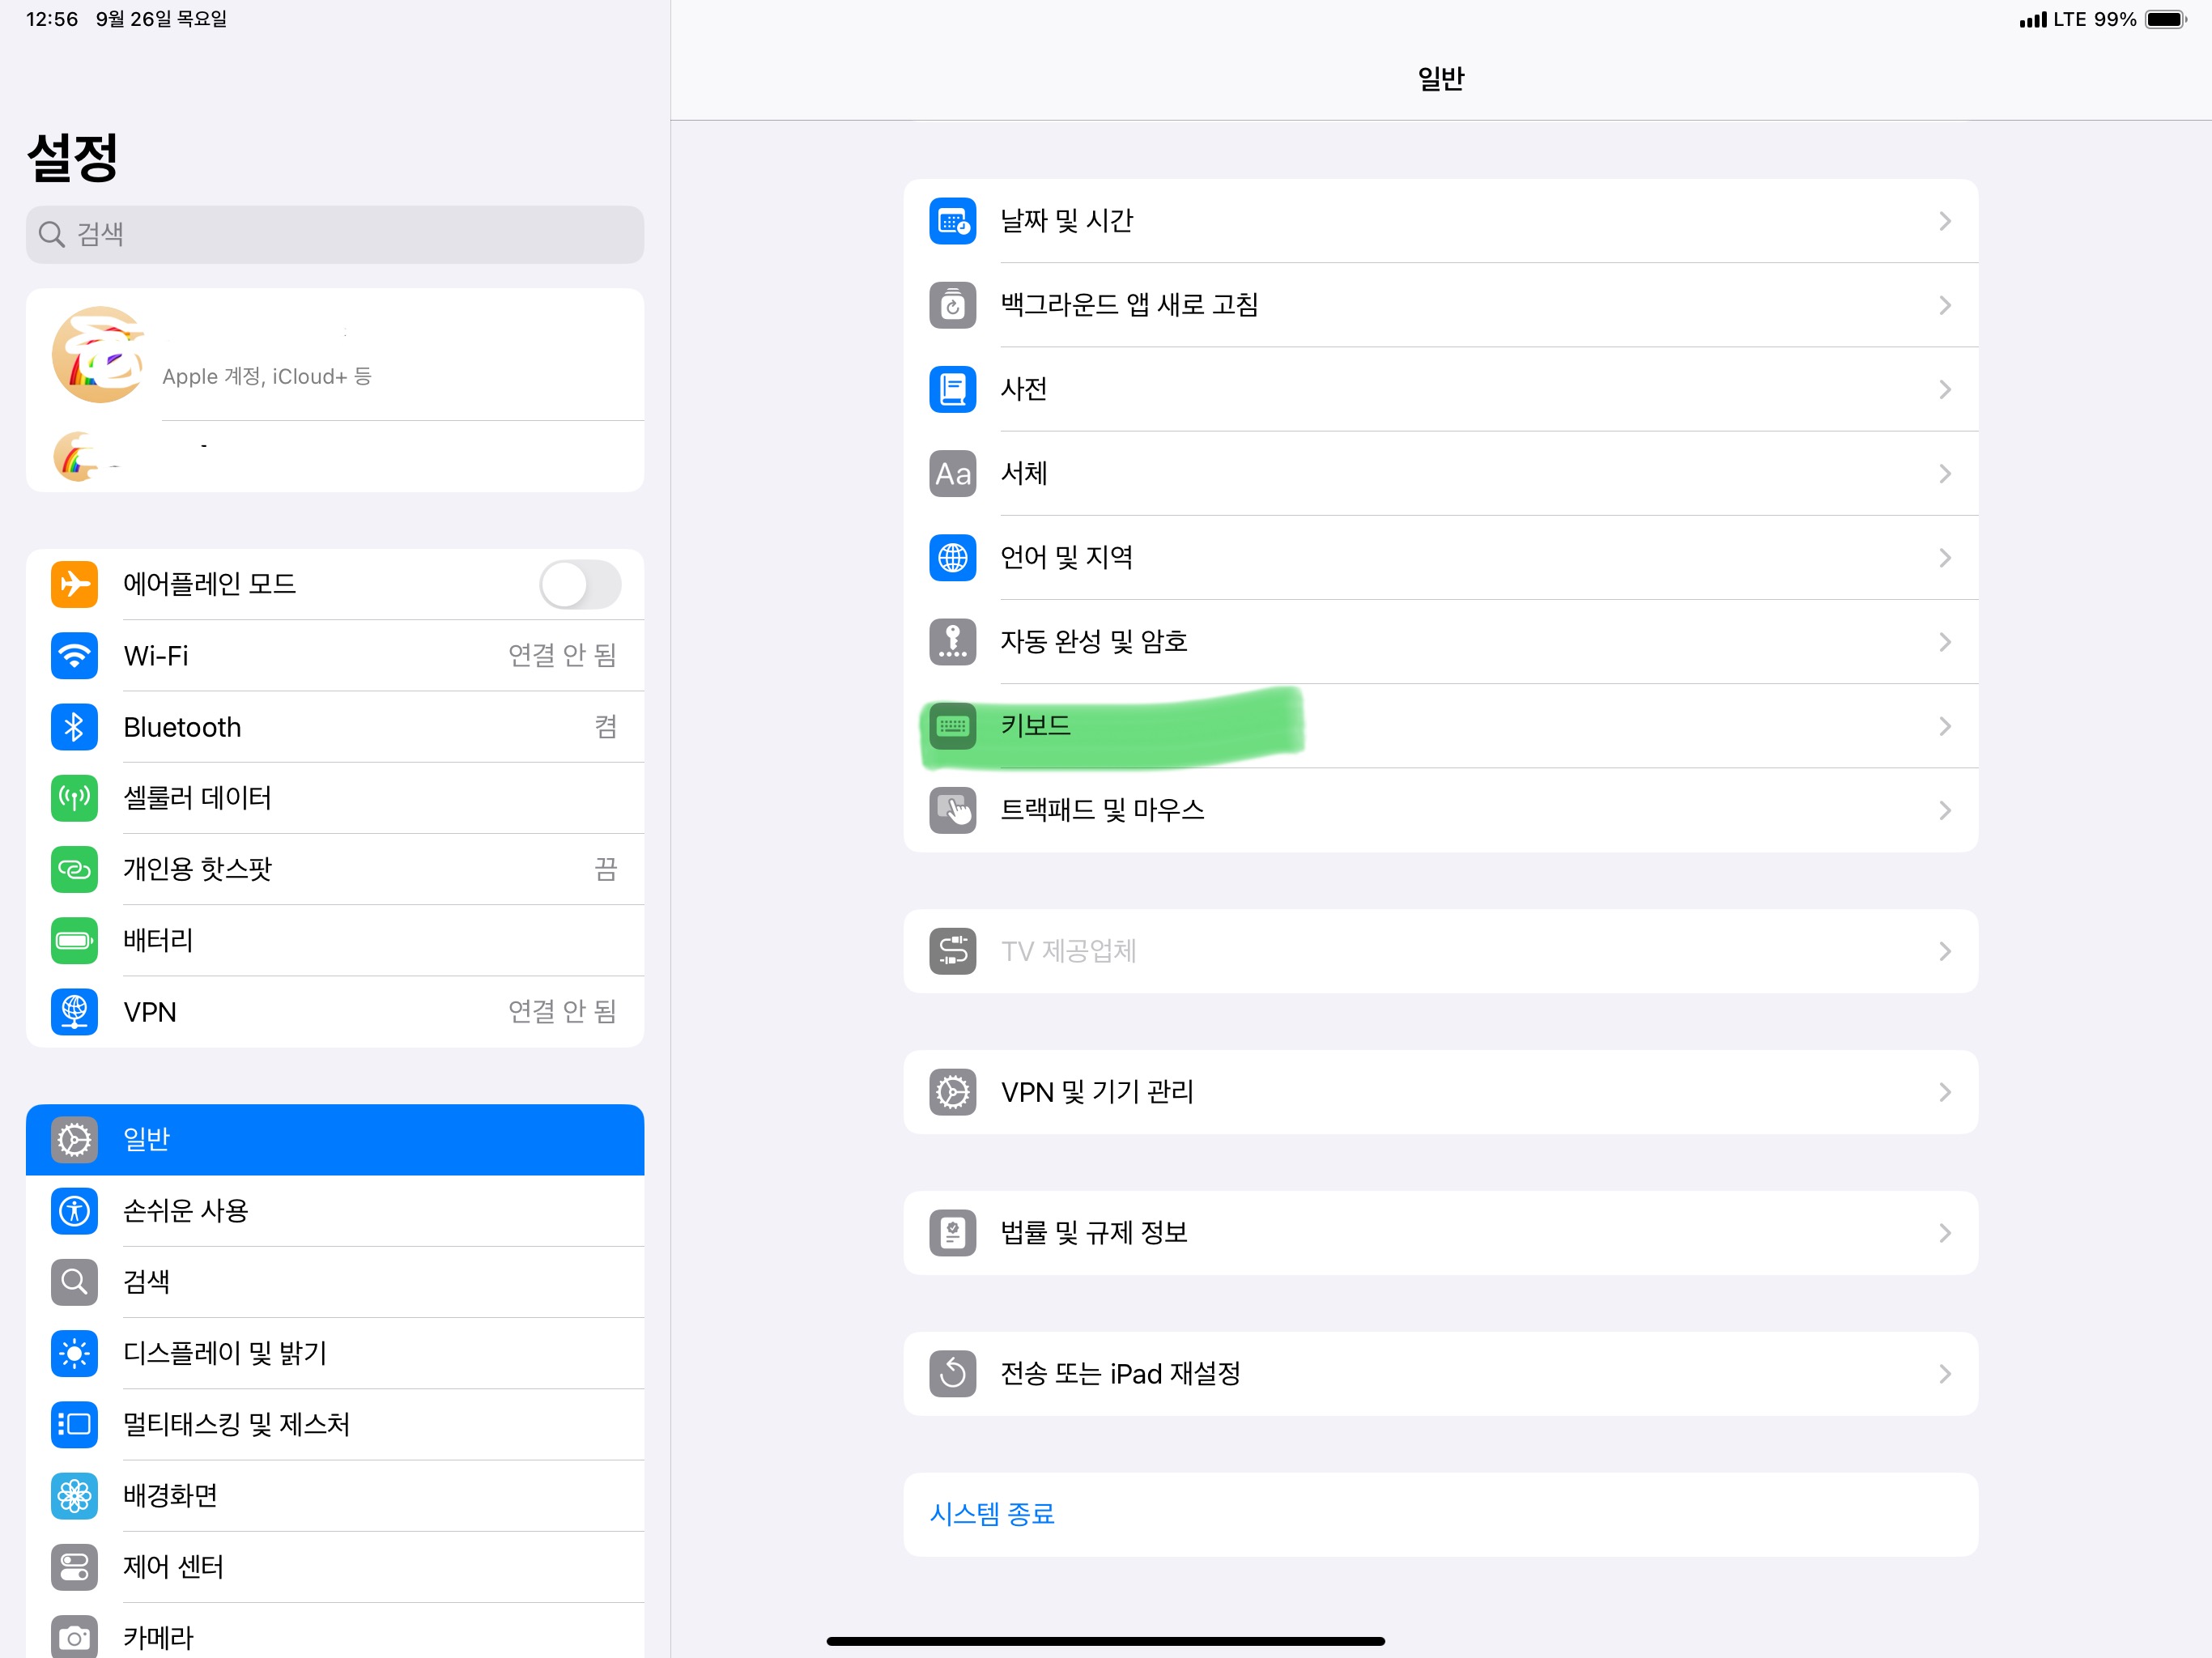The image size is (2212, 1658).
Task: Tap the accessibility icon for 손쉬운 사용
Action: pos(74,1211)
